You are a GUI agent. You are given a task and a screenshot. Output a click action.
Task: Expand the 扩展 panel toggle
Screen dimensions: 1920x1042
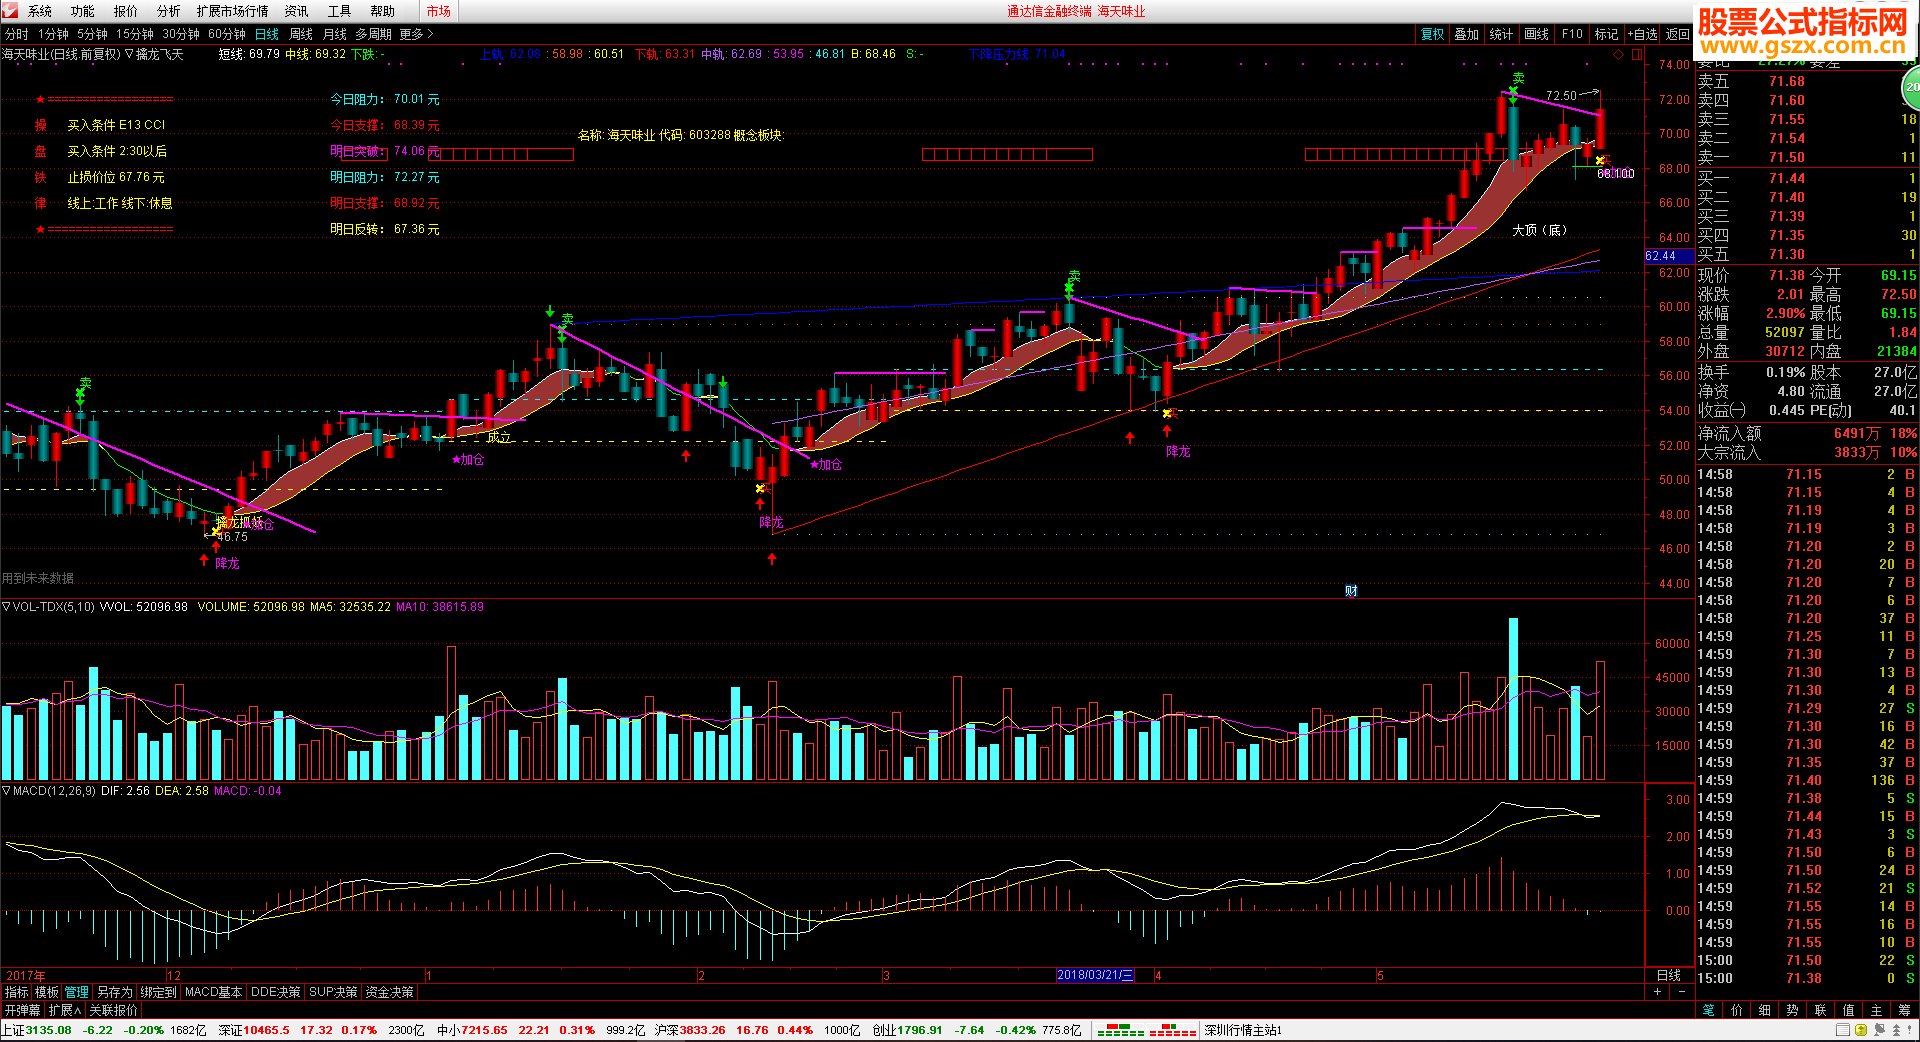tap(65, 1010)
